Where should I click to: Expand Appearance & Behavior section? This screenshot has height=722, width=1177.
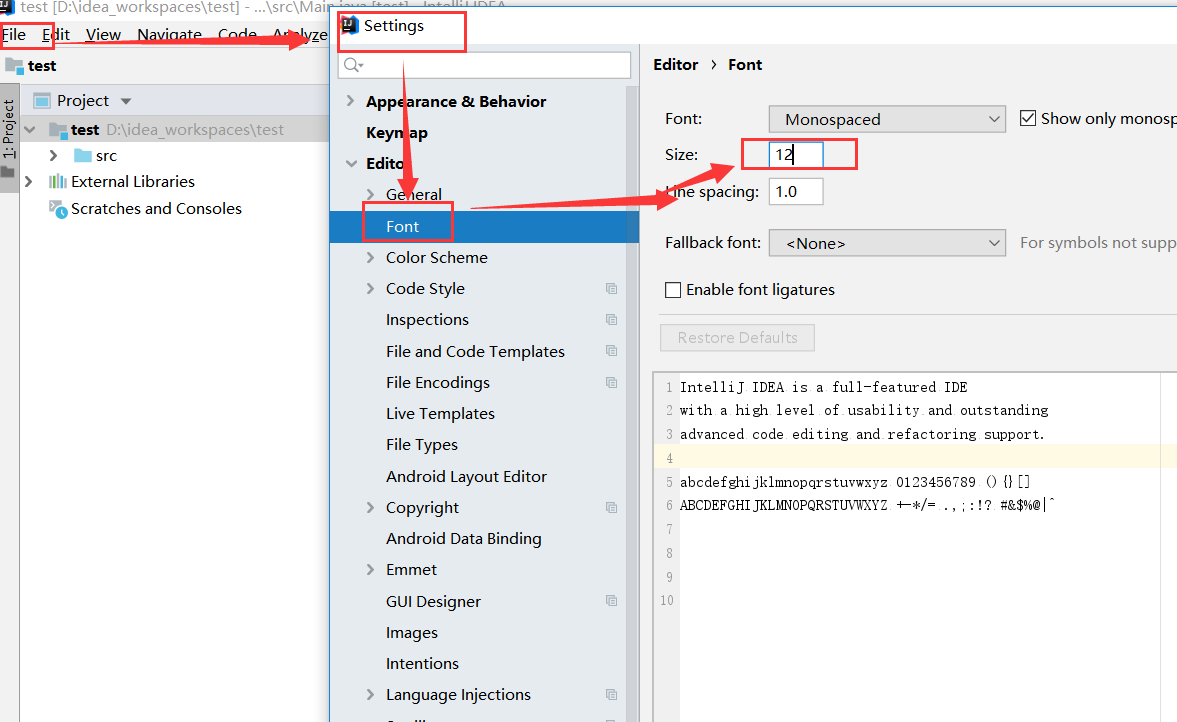[351, 101]
